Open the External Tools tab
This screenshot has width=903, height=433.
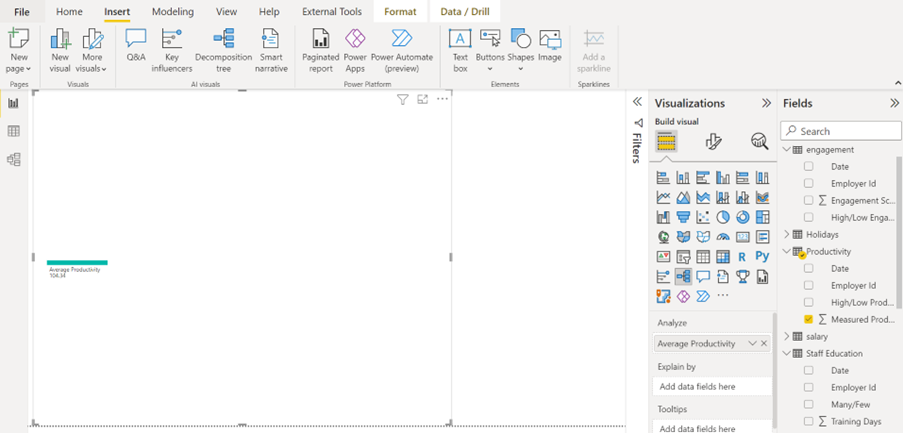click(x=332, y=12)
